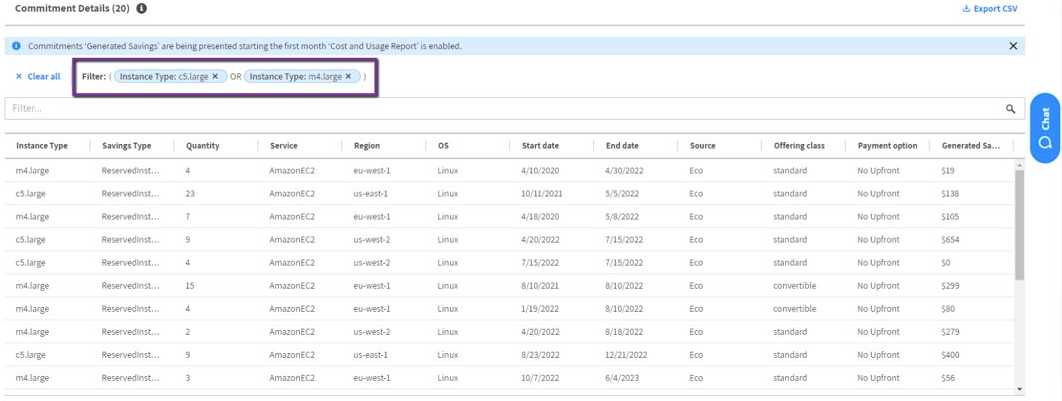The image size is (1062, 401).
Task: Select the m4.large row ending 4/30/2022
Action: pos(509,171)
